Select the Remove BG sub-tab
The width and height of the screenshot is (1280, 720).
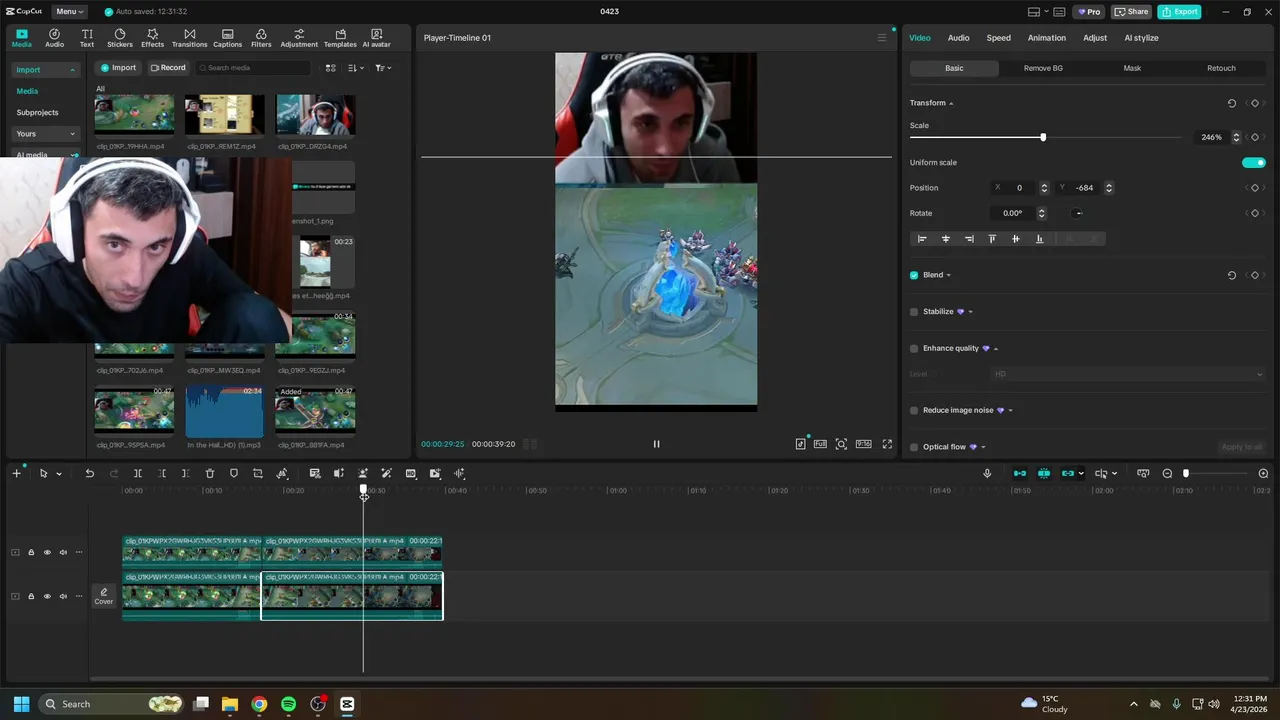point(1043,68)
